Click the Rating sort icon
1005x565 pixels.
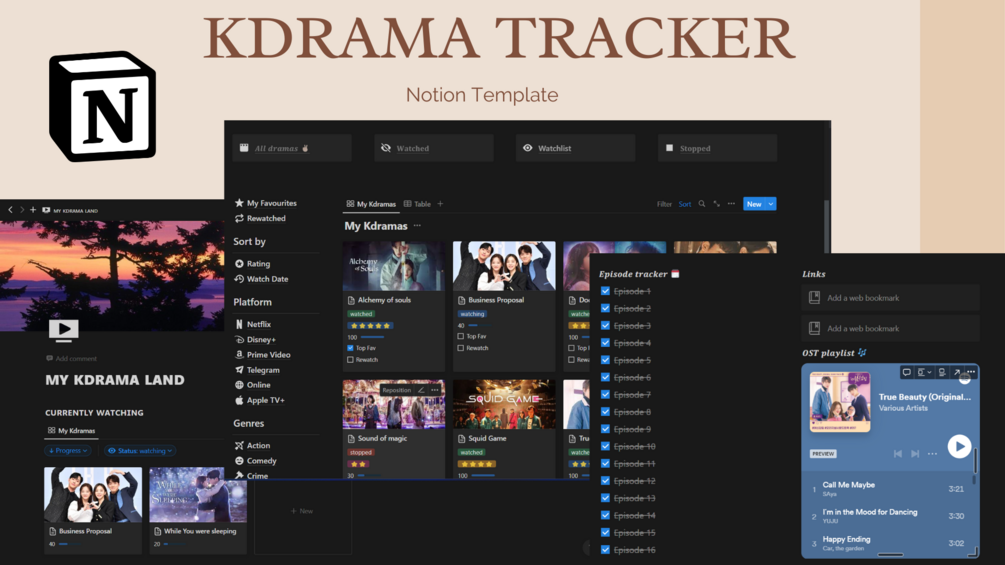coord(239,263)
